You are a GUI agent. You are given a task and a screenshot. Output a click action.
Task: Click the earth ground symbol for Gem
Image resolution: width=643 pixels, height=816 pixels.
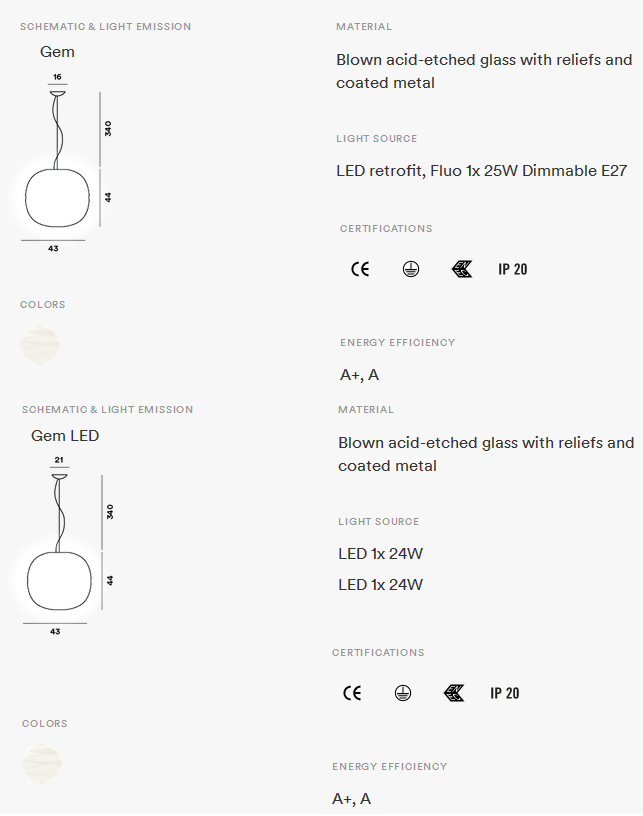[x=411, y=269]
